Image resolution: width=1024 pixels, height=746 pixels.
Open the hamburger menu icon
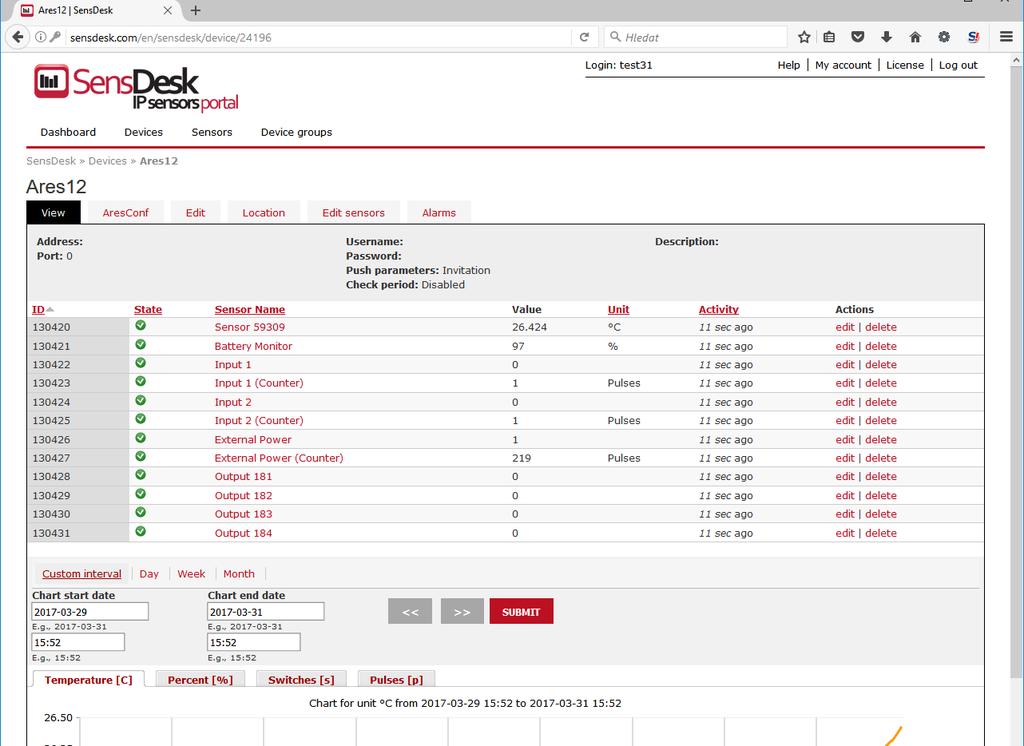point(1006,37)
